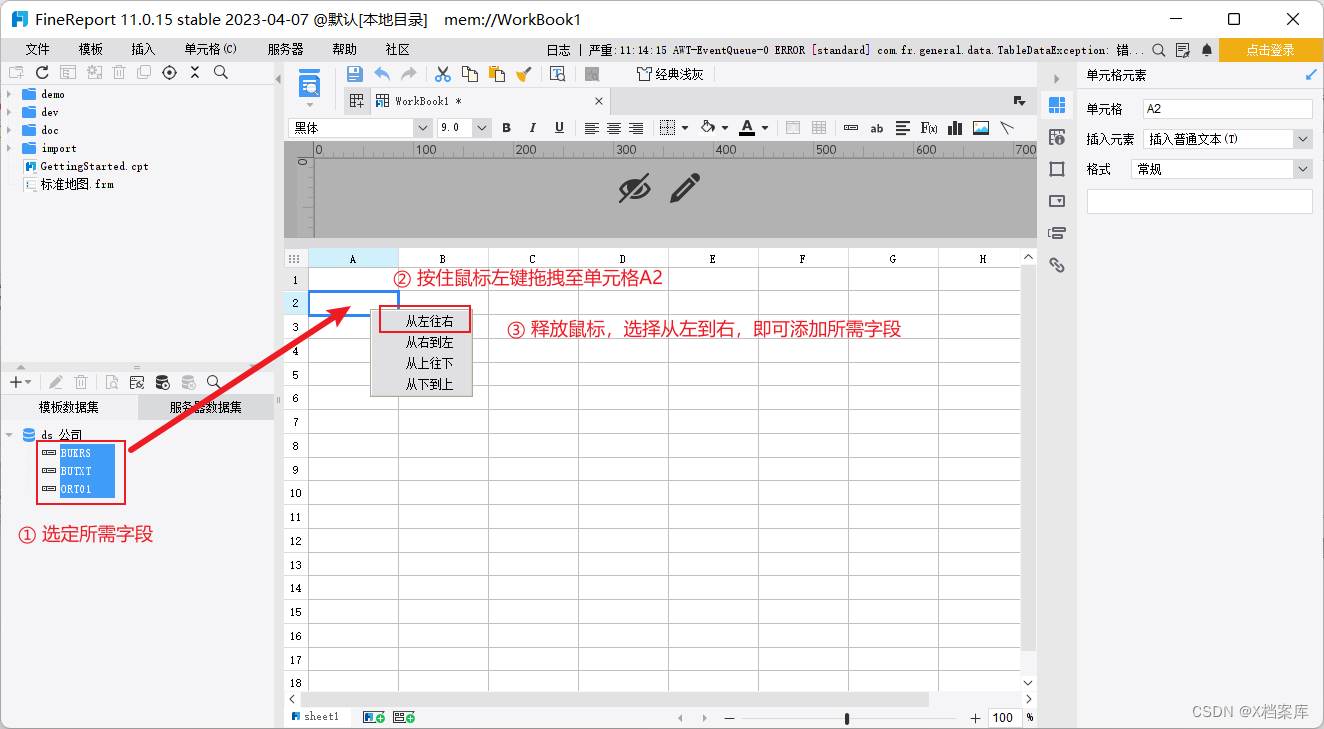The height and width of the screenshot is (729, 1324).
Task: Click the notification bell icon
Action: (x=1207, y=49)
